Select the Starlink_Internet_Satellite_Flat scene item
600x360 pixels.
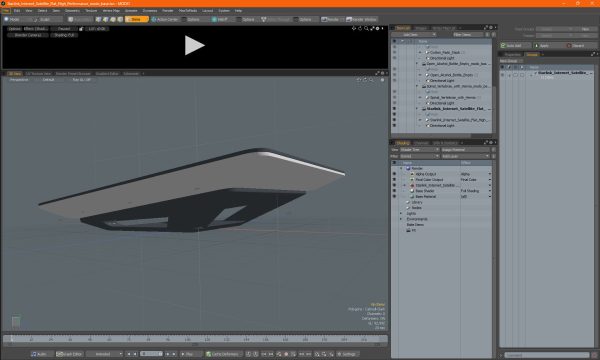[455, 109]
